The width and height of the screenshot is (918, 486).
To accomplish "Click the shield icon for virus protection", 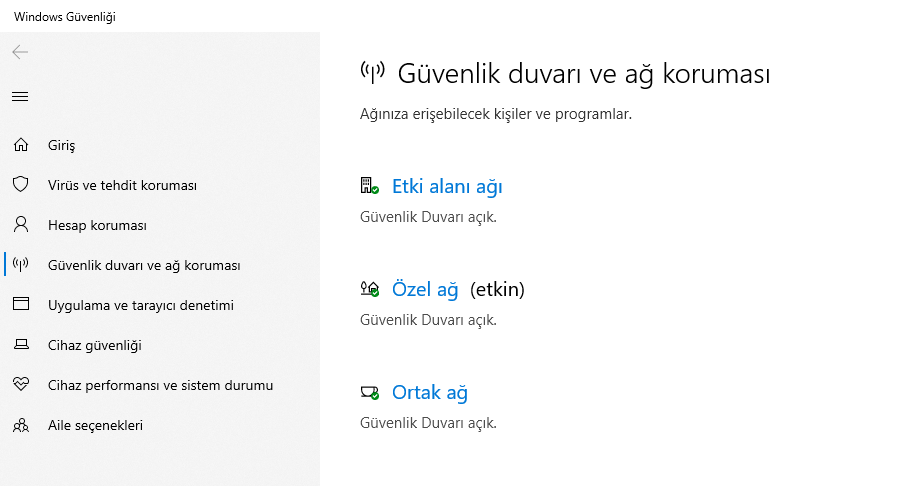I will 20,185.
